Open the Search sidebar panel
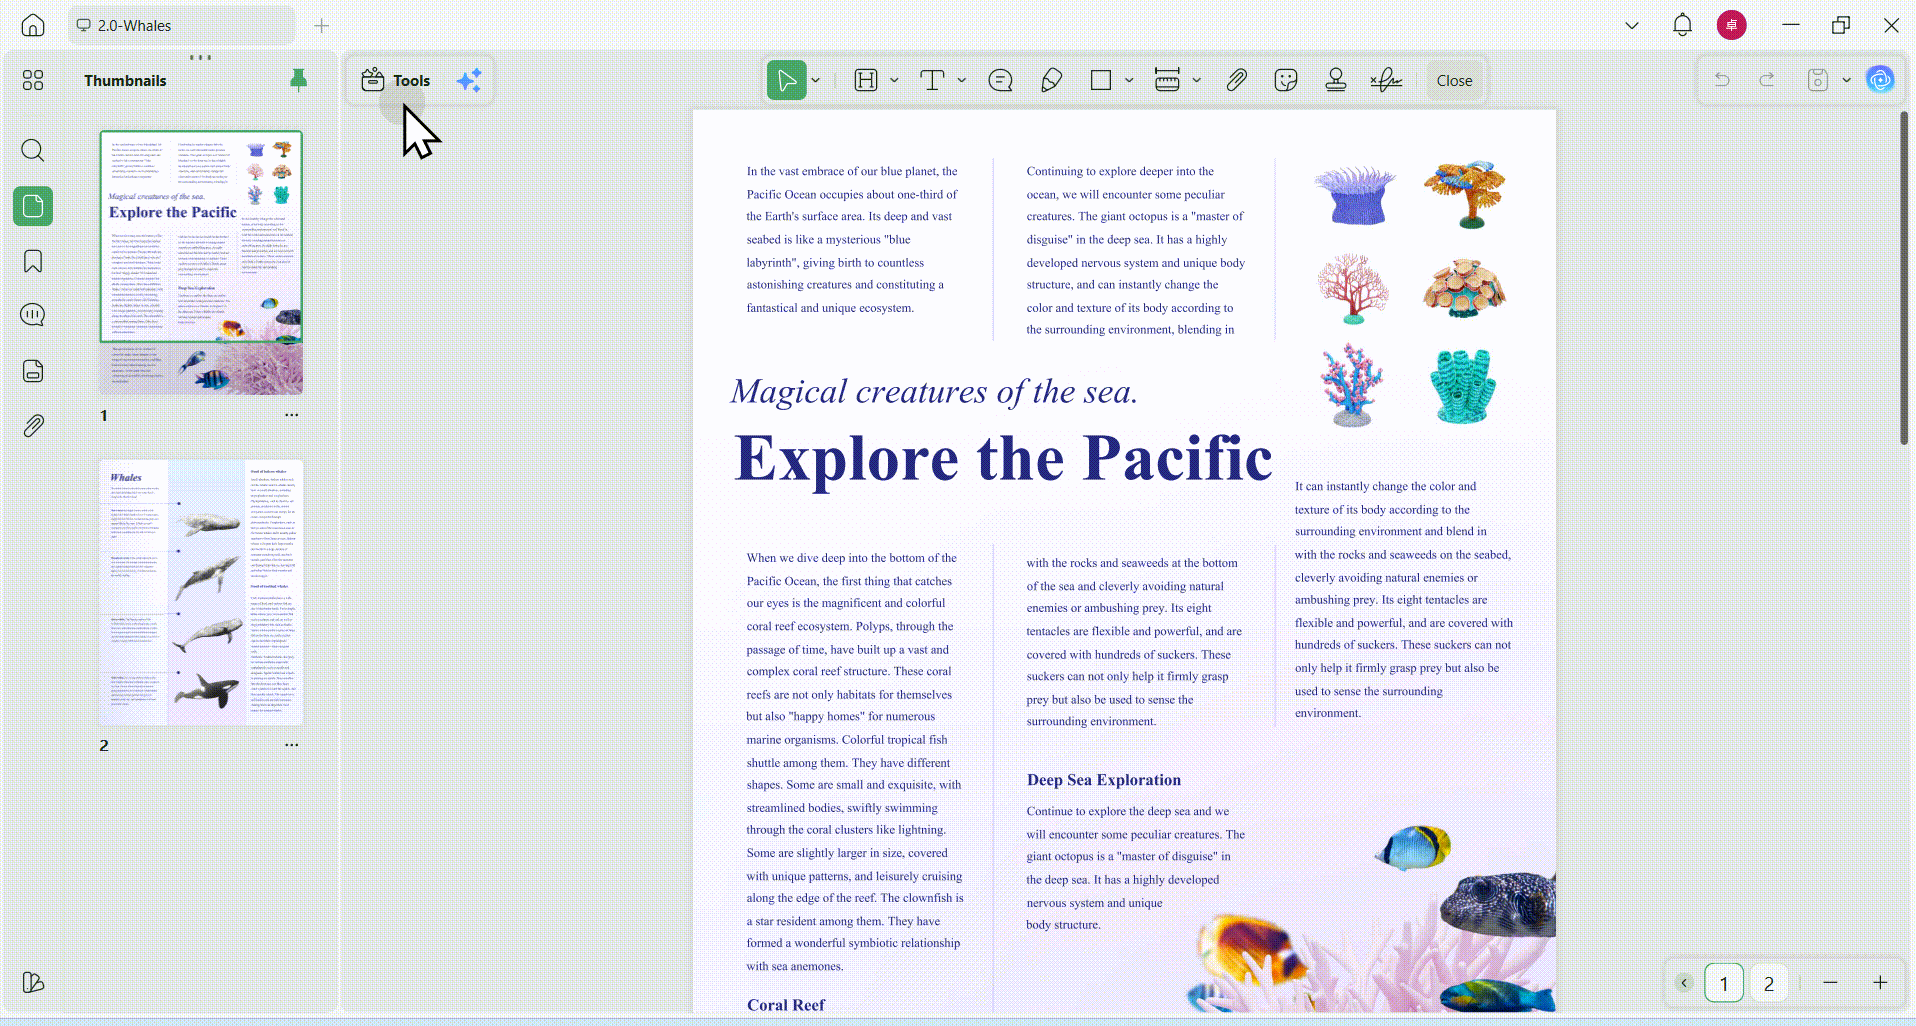The height and width of the screenshot is (1026, 1916). click(x=33, y=151)
